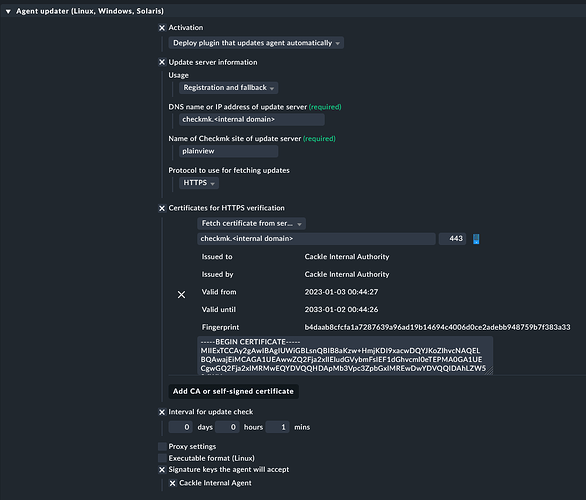Uncheck the Activation option
Image resolution: width=586 pixels, height=500 pixels.
point(162,28)
